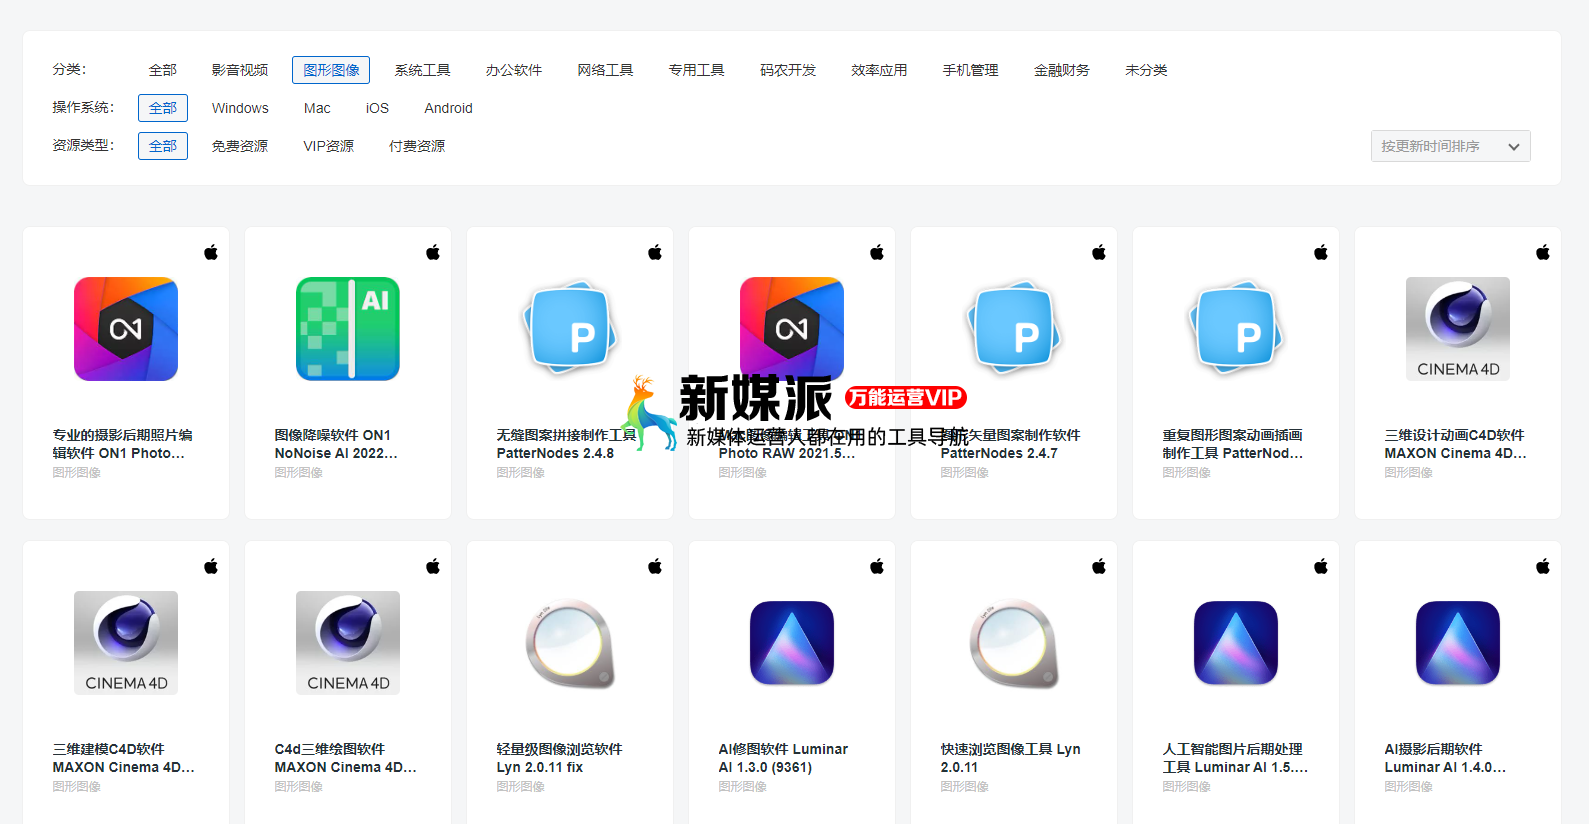The image size is (1589, 824).
Task: Filter operating system by iOS
Action: [x=377, y=108]
